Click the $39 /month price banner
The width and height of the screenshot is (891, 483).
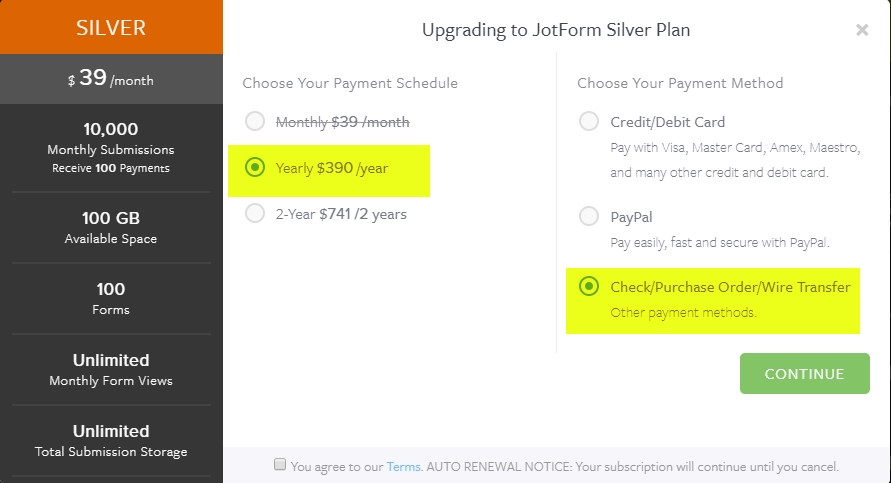pos(111,79)
